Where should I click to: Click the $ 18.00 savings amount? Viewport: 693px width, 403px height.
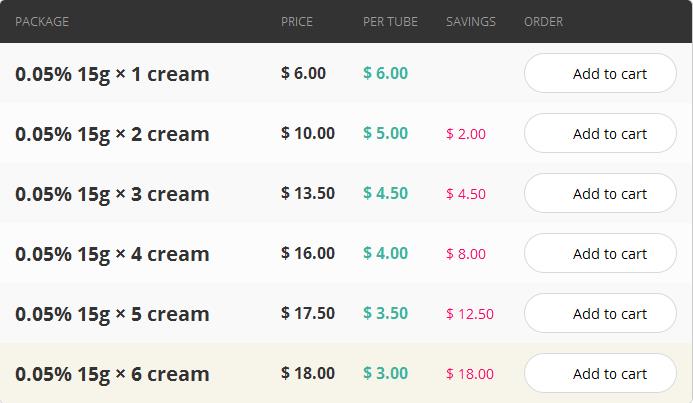(470, 374)
